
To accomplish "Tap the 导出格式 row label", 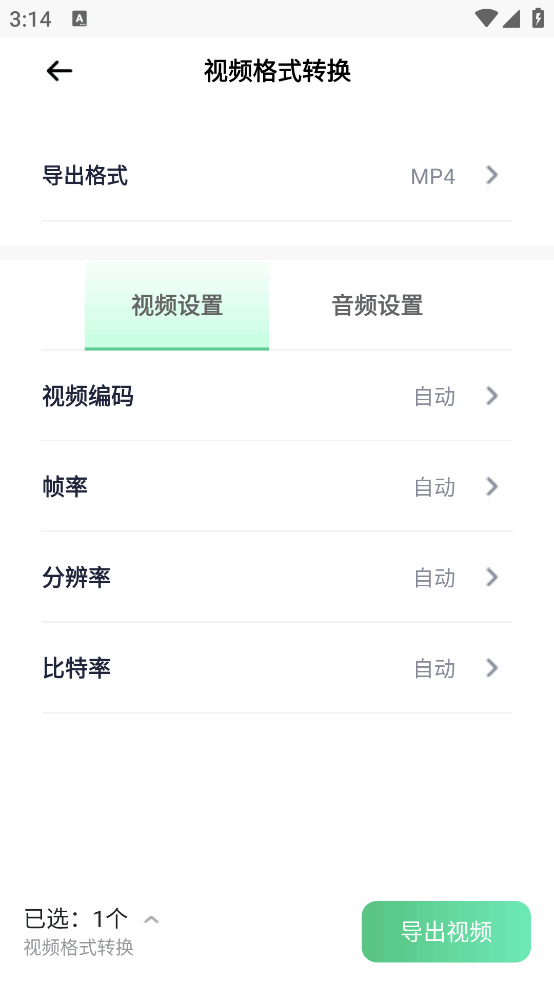I will click(x=85, y=176).
